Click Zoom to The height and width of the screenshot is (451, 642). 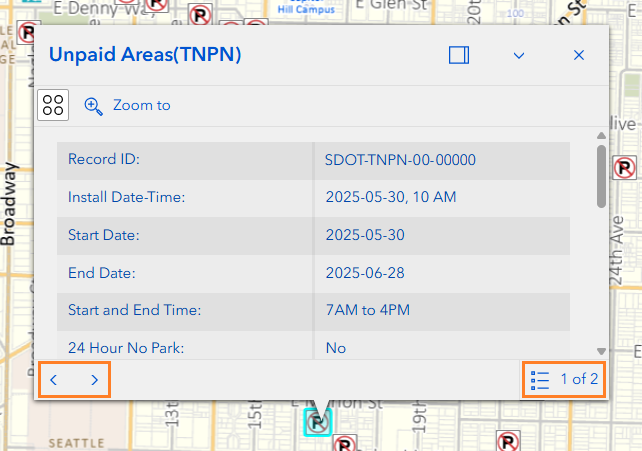(x=128, y=105)
